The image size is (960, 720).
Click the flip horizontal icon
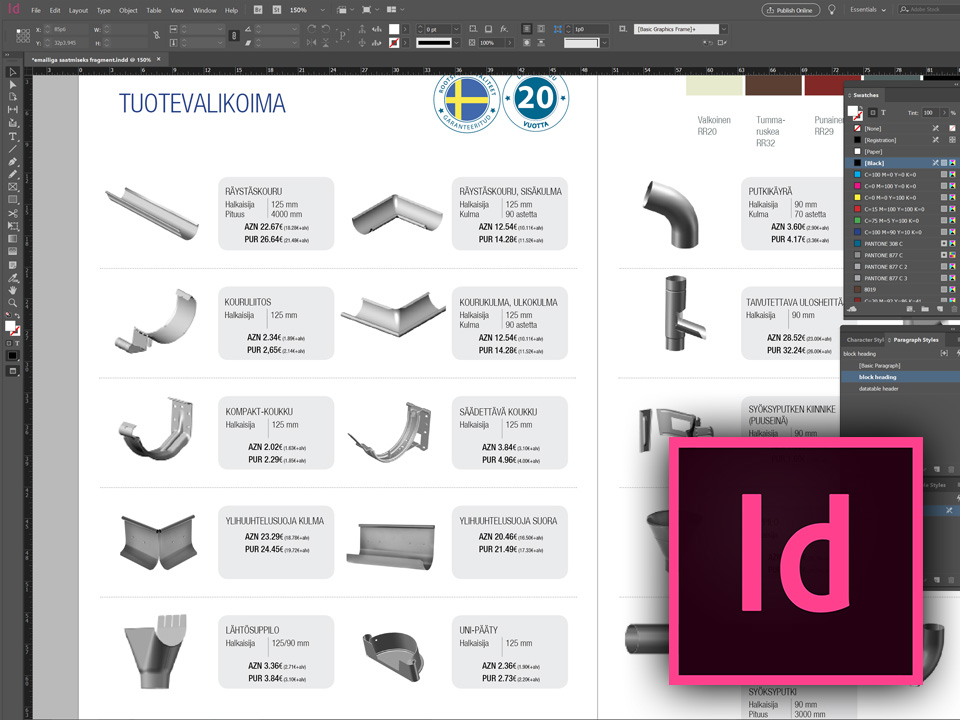312,42
